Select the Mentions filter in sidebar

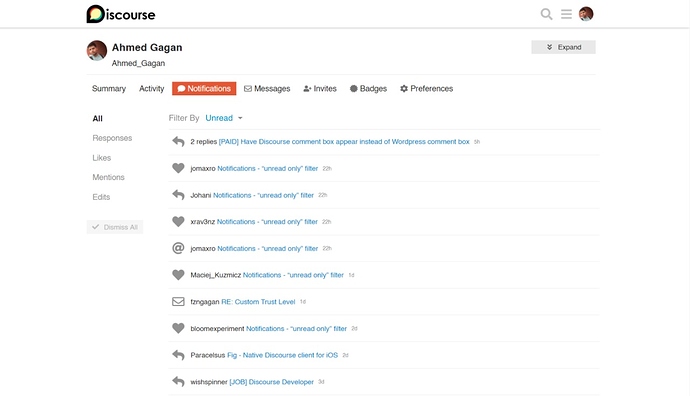[x=108, y=177]
